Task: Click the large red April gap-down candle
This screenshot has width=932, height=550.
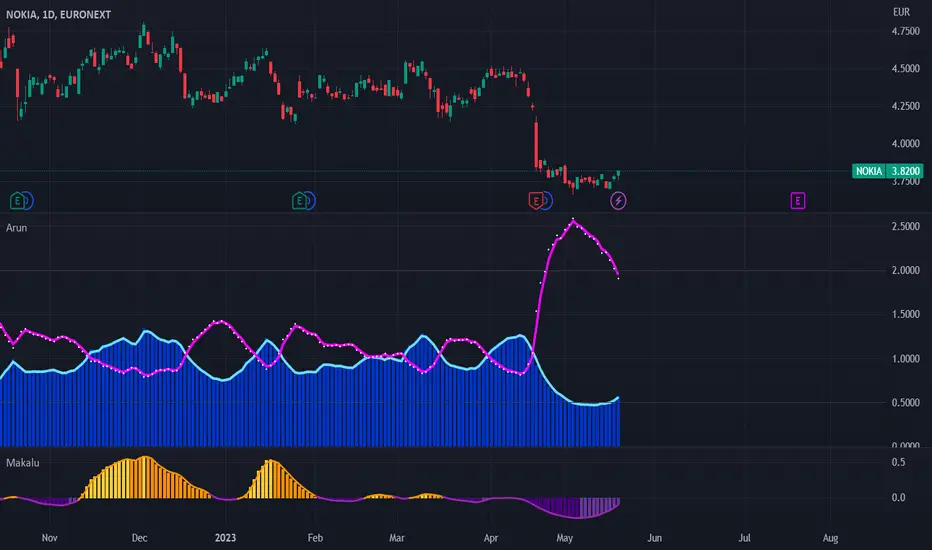Action: tap(536, 143)
